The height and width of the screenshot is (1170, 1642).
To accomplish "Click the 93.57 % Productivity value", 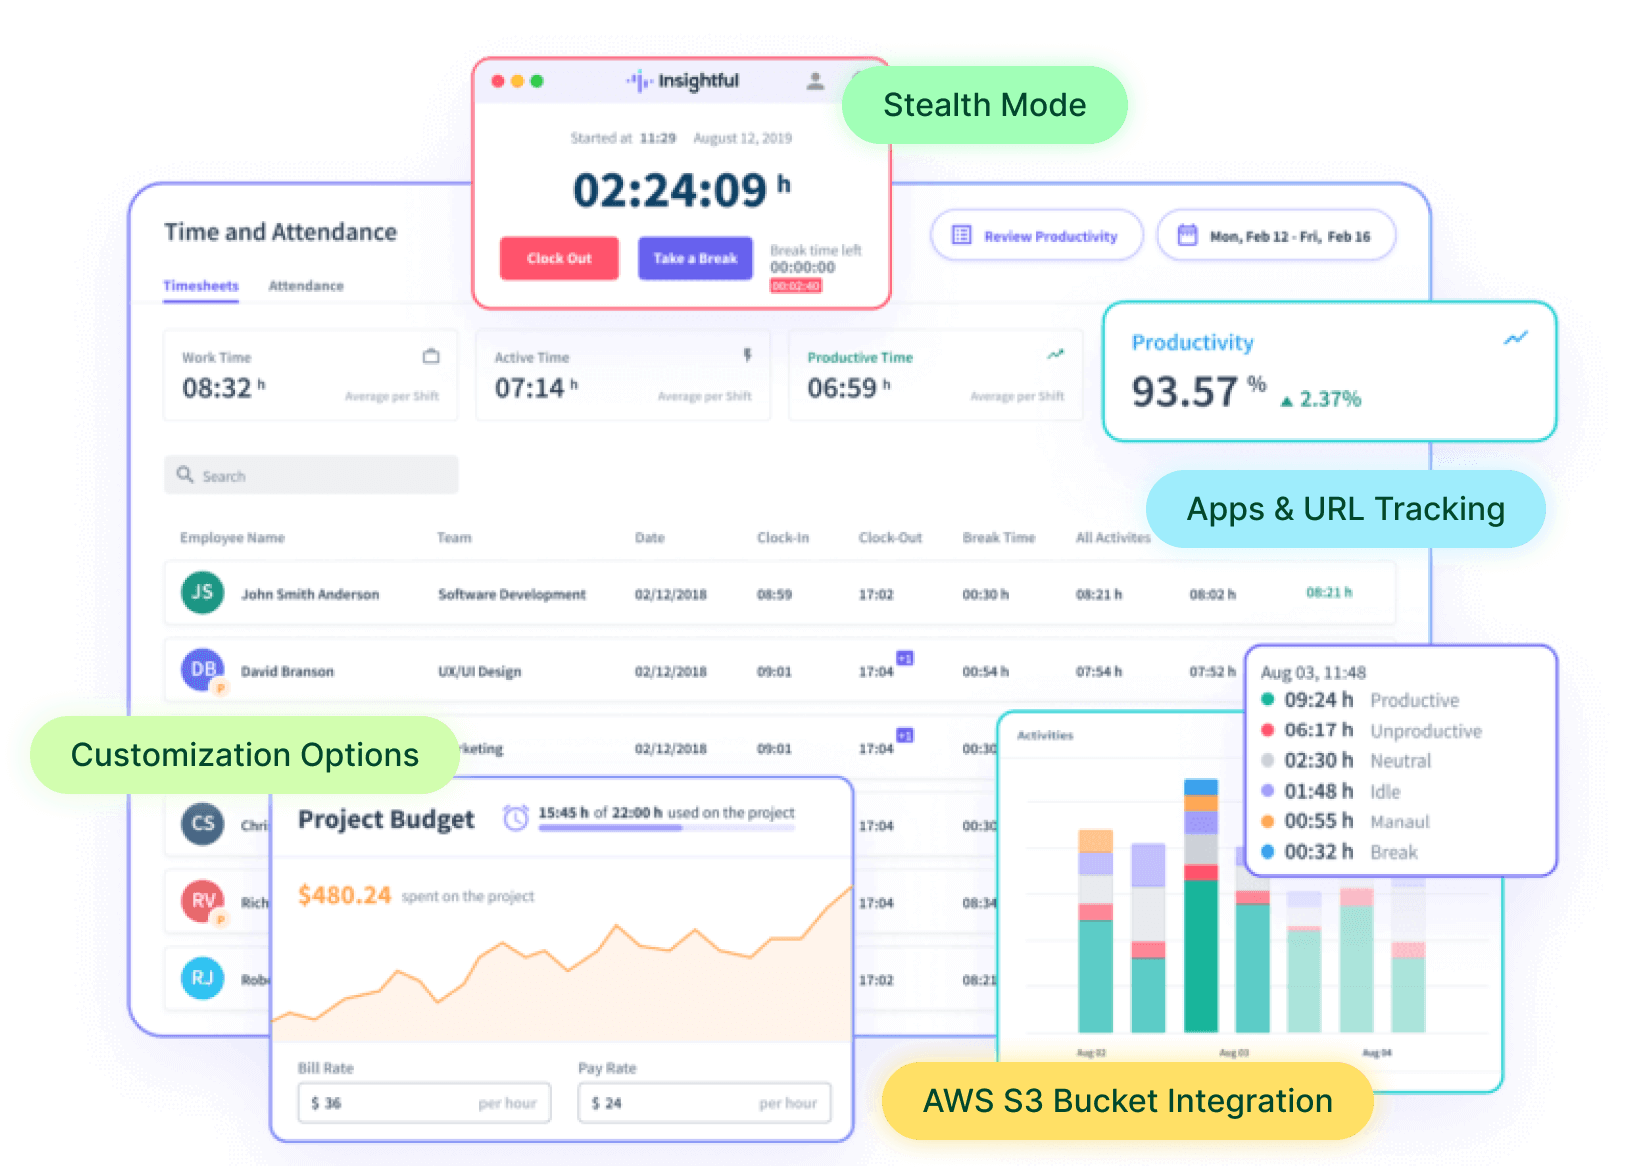I will [x=1198, y=392].
